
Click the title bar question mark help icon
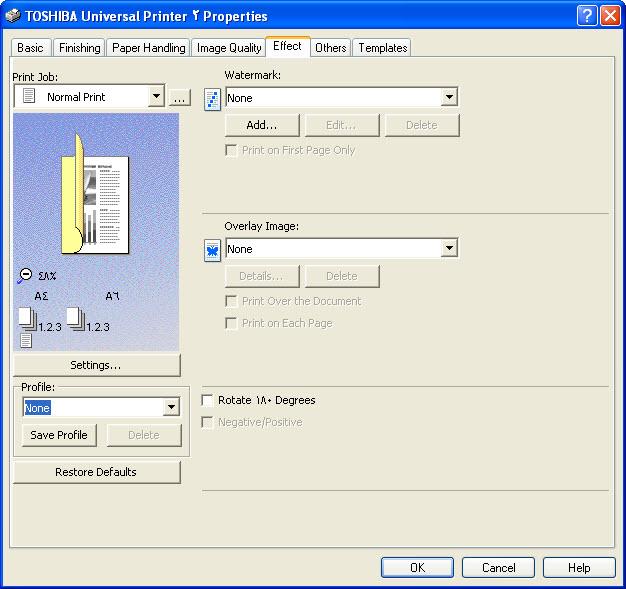tap(587, 16)
